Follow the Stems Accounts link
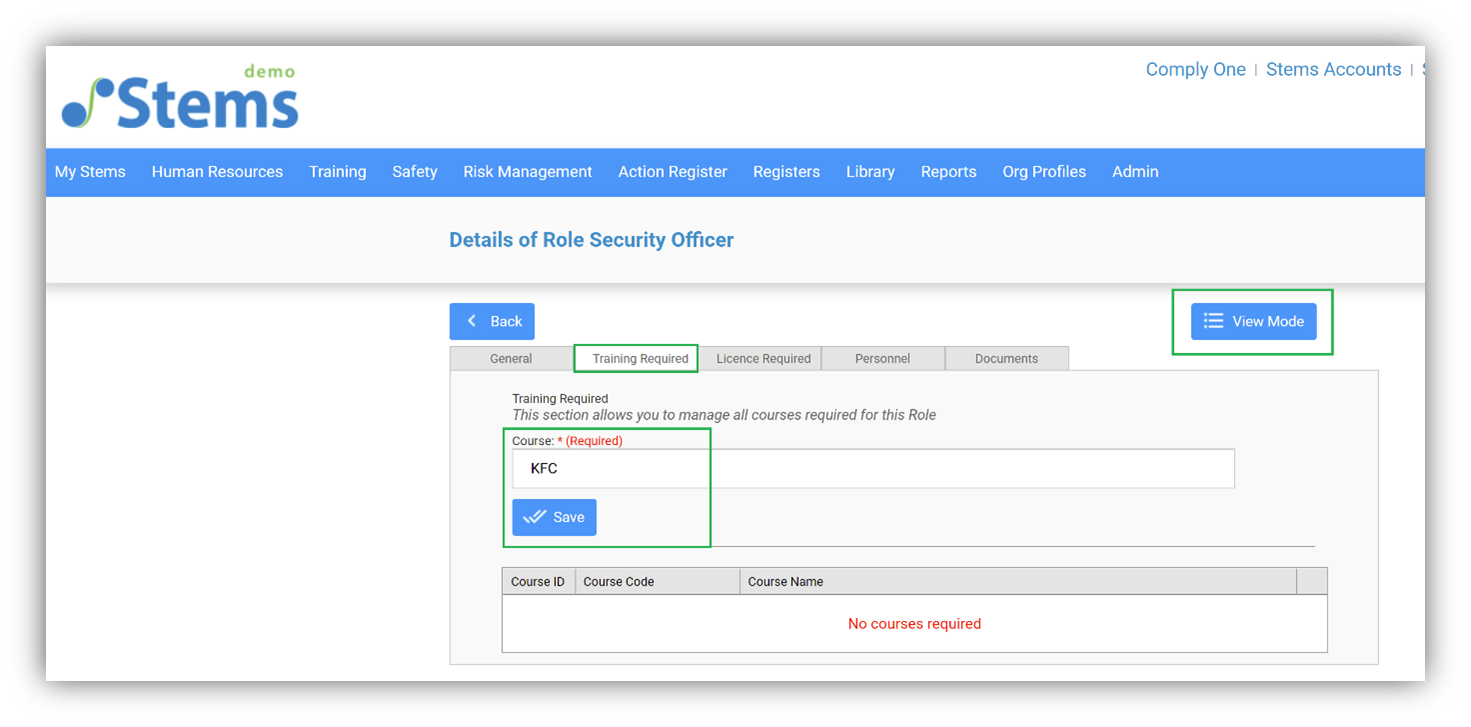The image size is (1471, 727). pos(1333,69)
